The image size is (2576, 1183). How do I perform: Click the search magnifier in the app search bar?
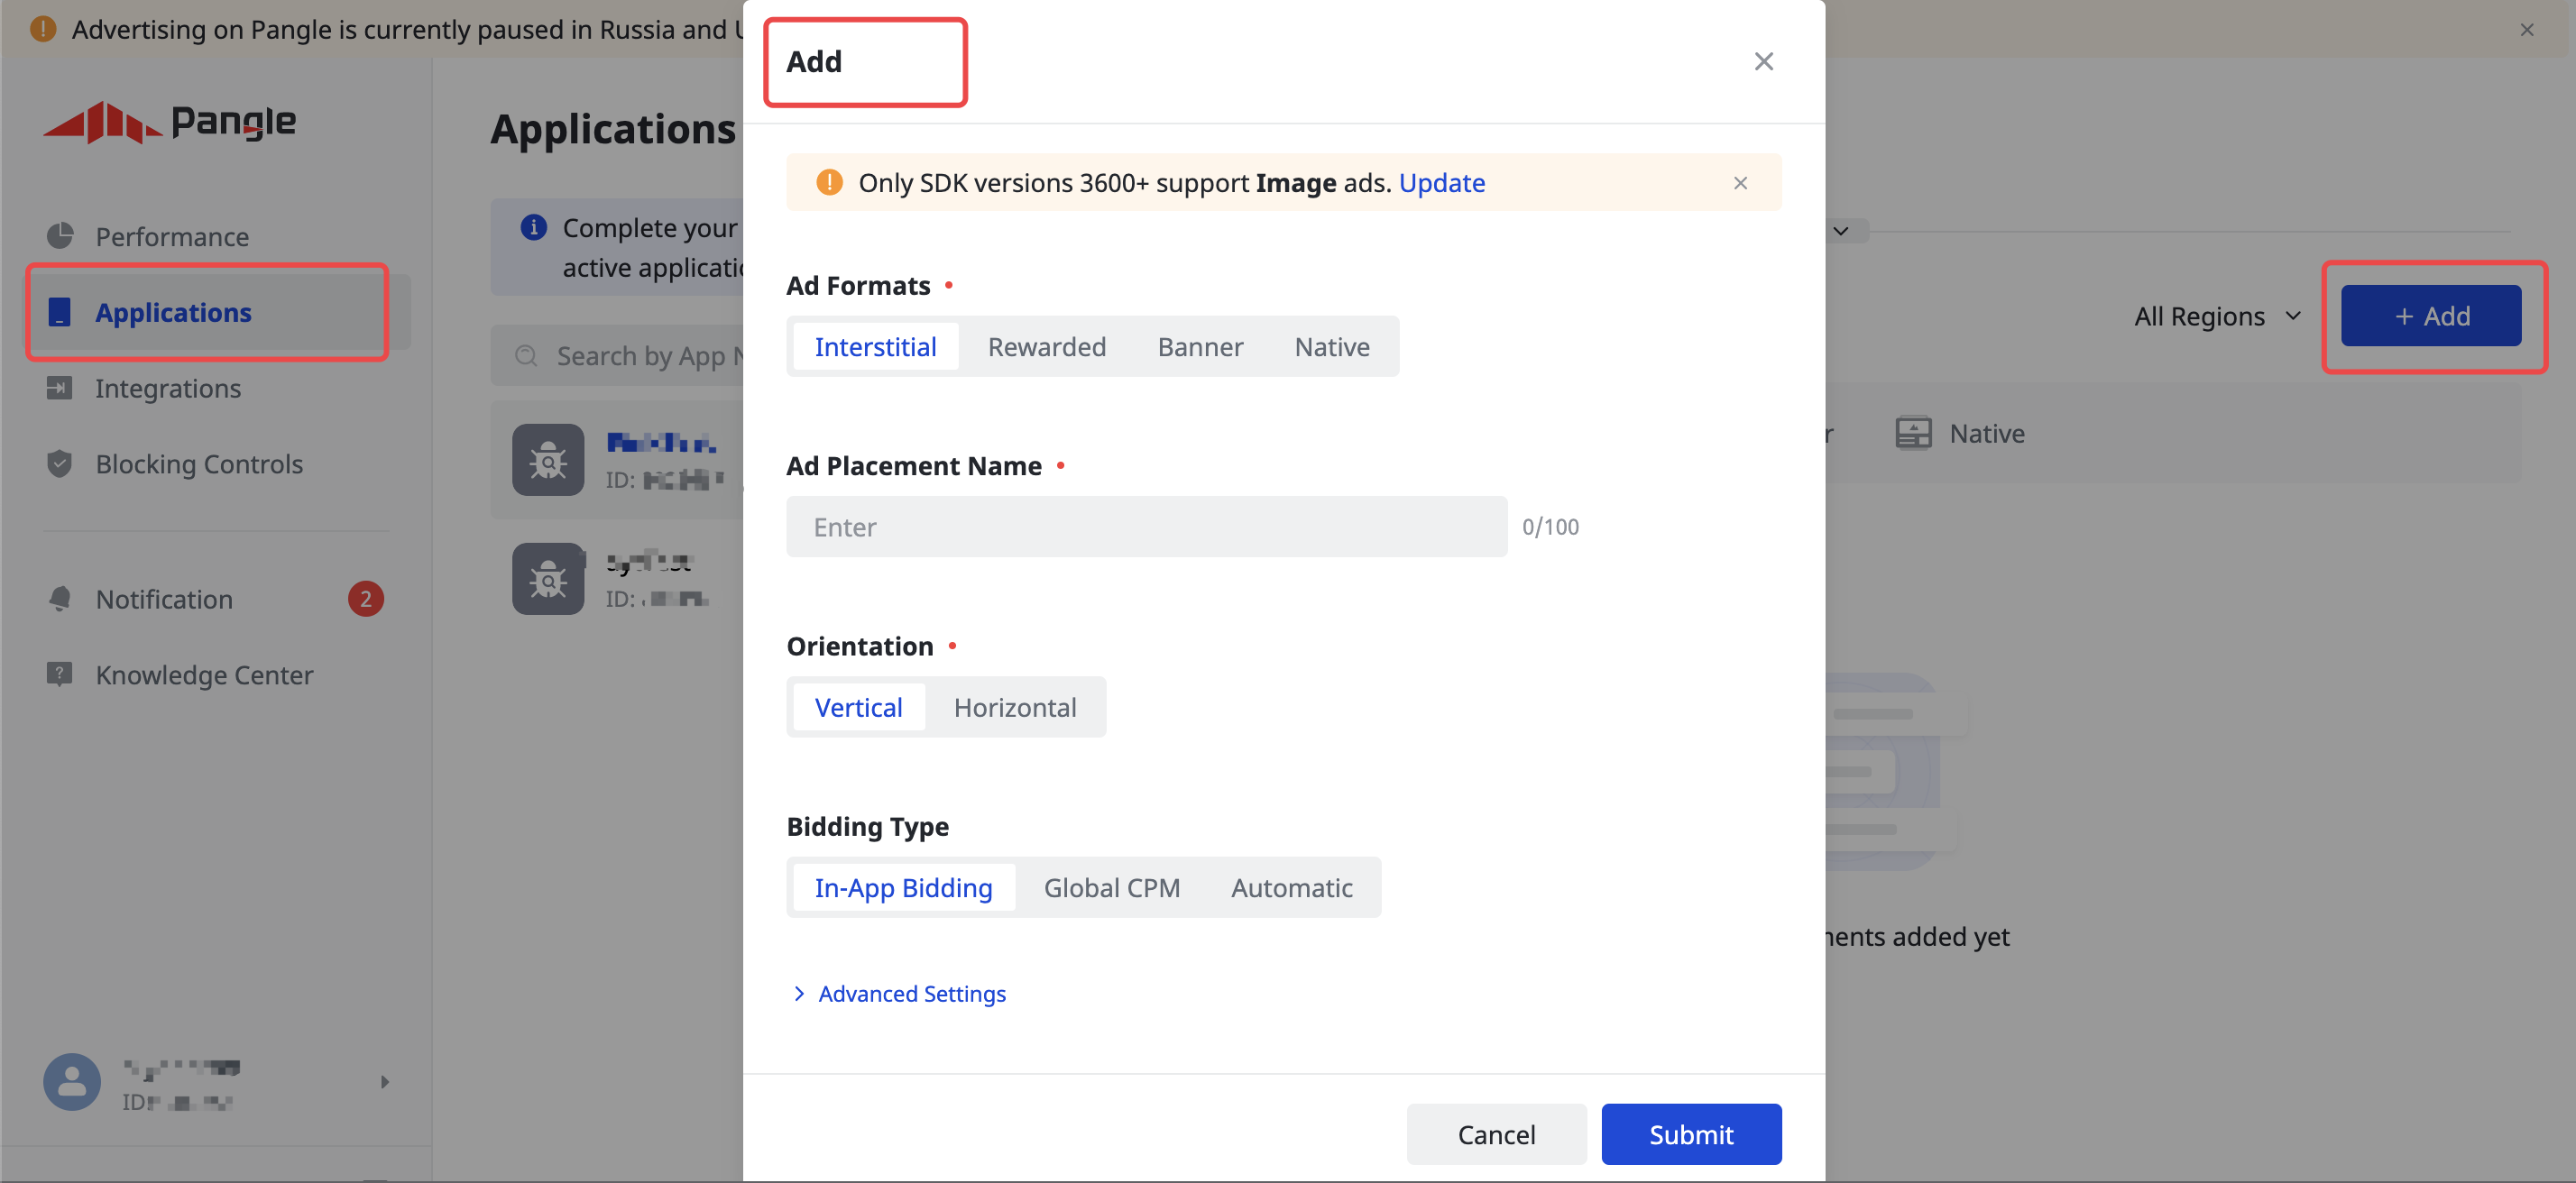[x=525, y=355]
